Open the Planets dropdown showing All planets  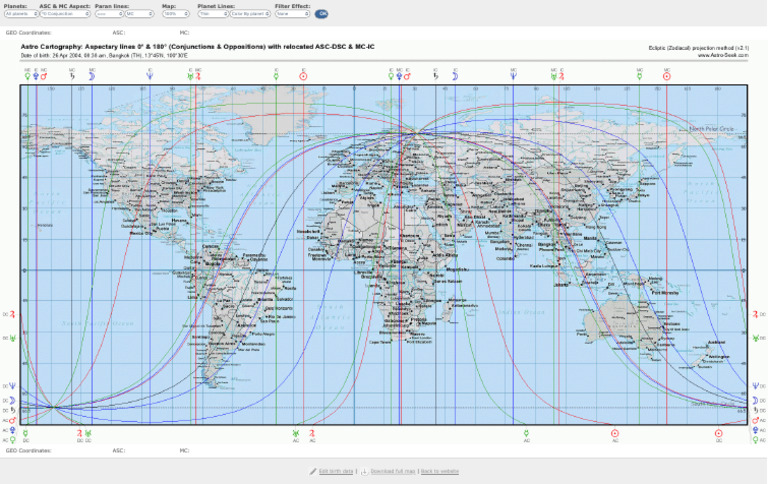(21, 14)
